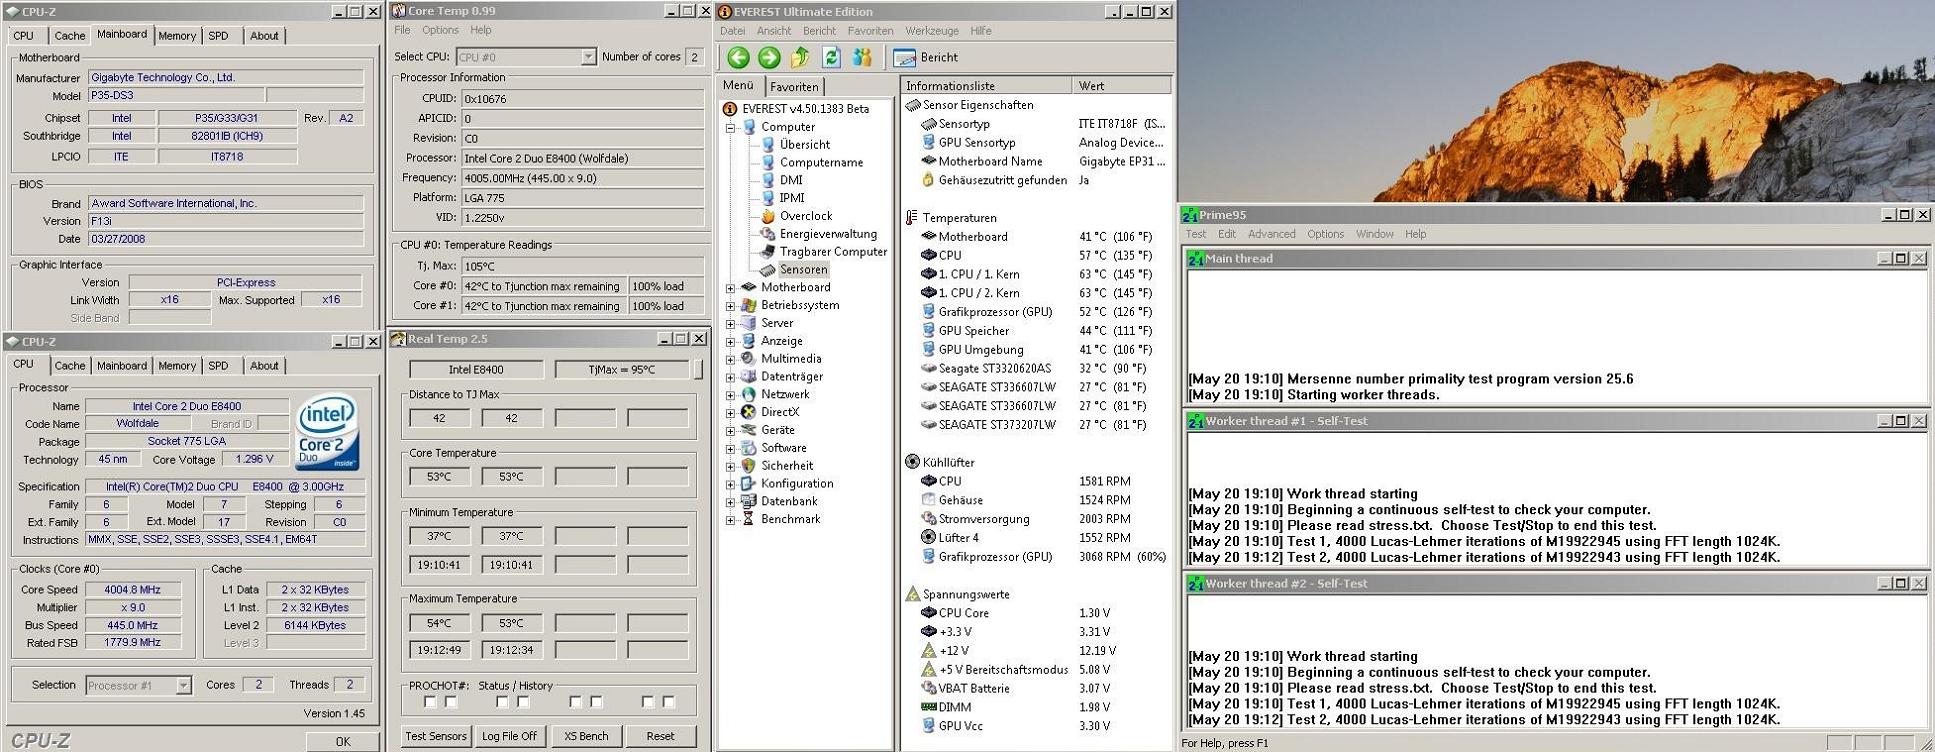Click the two-people icon in EVEREST toolbar
1935x752 pixels.
pyautogui.click(x=862, y=58)
